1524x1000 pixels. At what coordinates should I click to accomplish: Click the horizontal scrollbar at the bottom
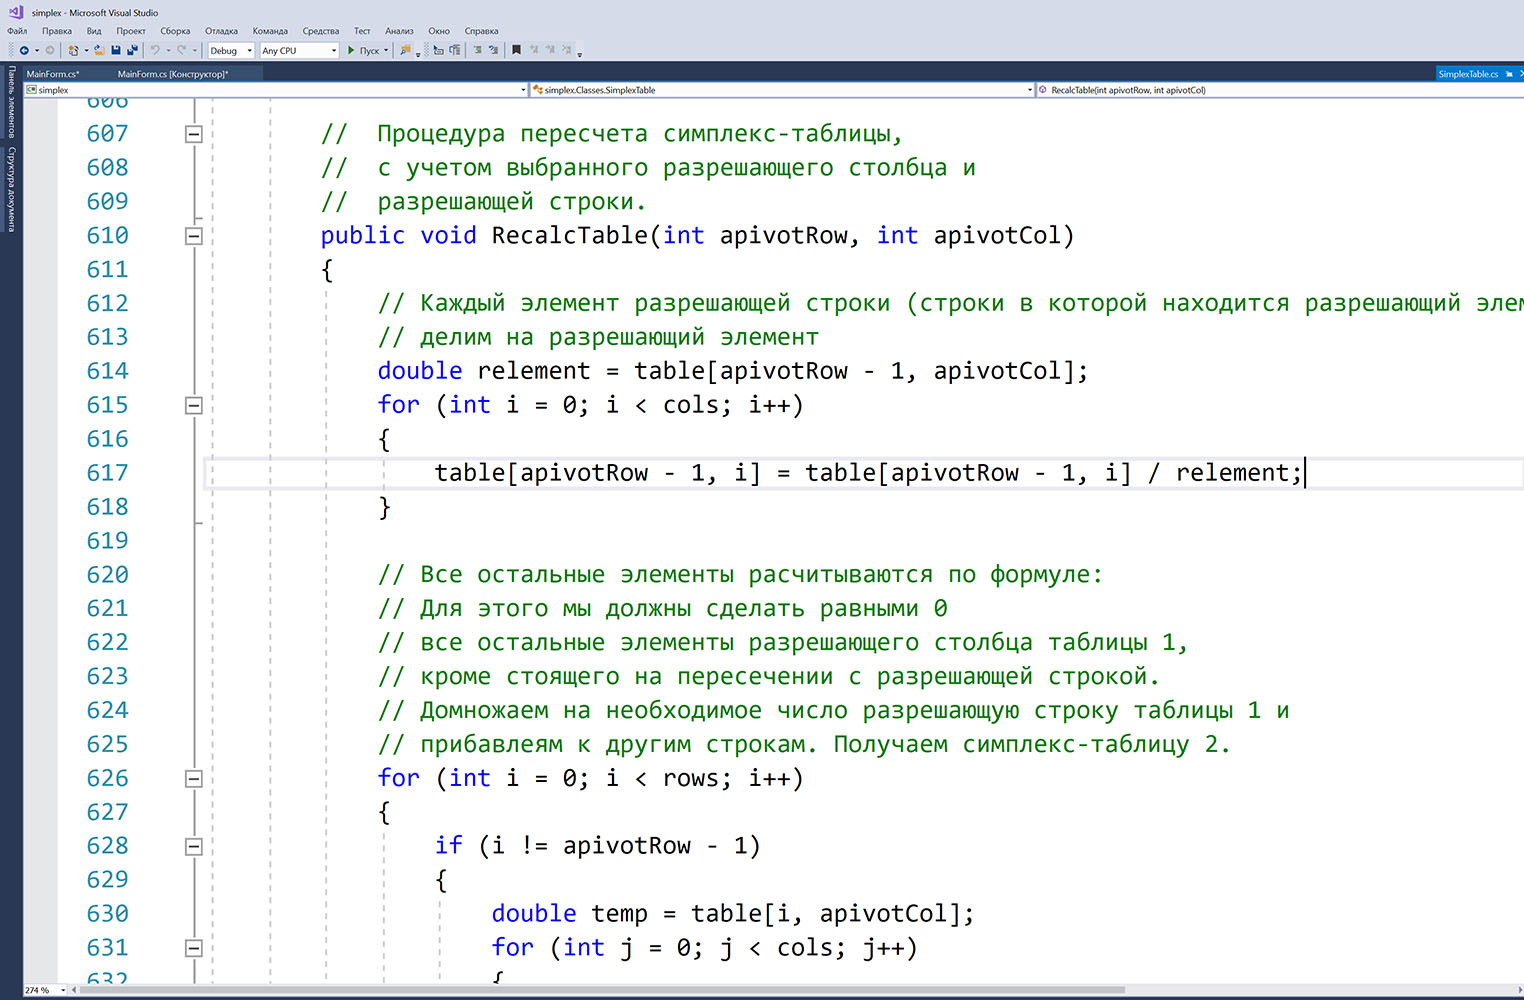(600, 990)
